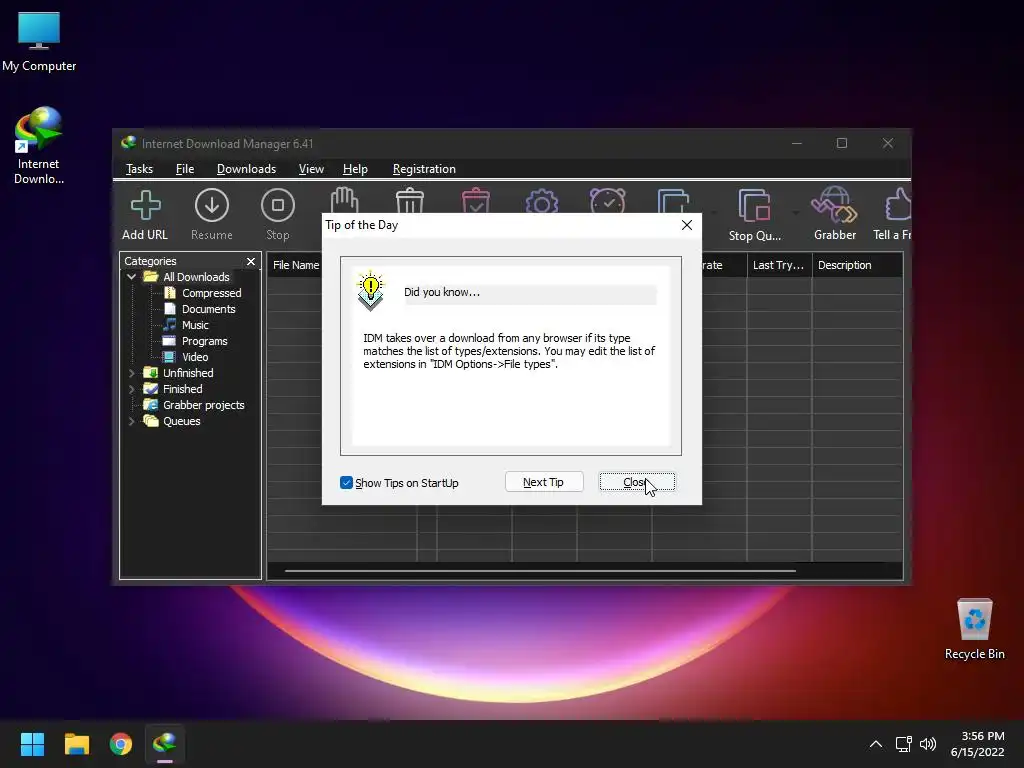The width and height of the screenshot is (1024, 768).
Task: Click the File Name column header
Action: click(296, 265)
